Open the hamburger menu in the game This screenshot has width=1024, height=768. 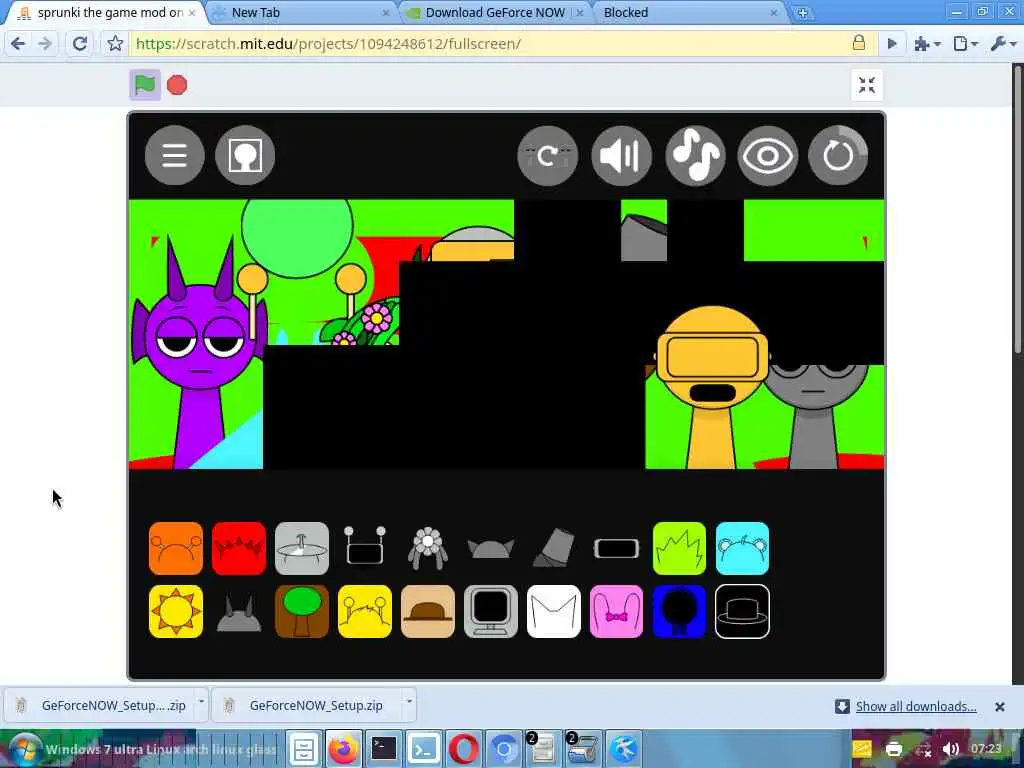[x=174, y=155]
